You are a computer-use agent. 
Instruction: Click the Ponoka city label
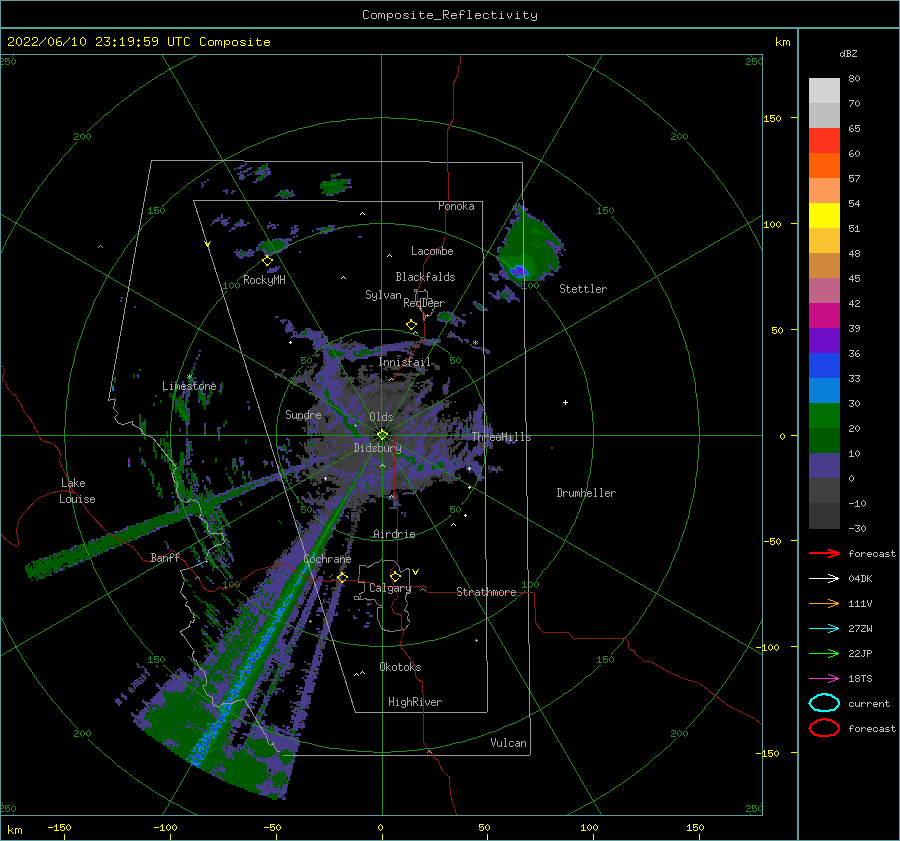point(456,206)
